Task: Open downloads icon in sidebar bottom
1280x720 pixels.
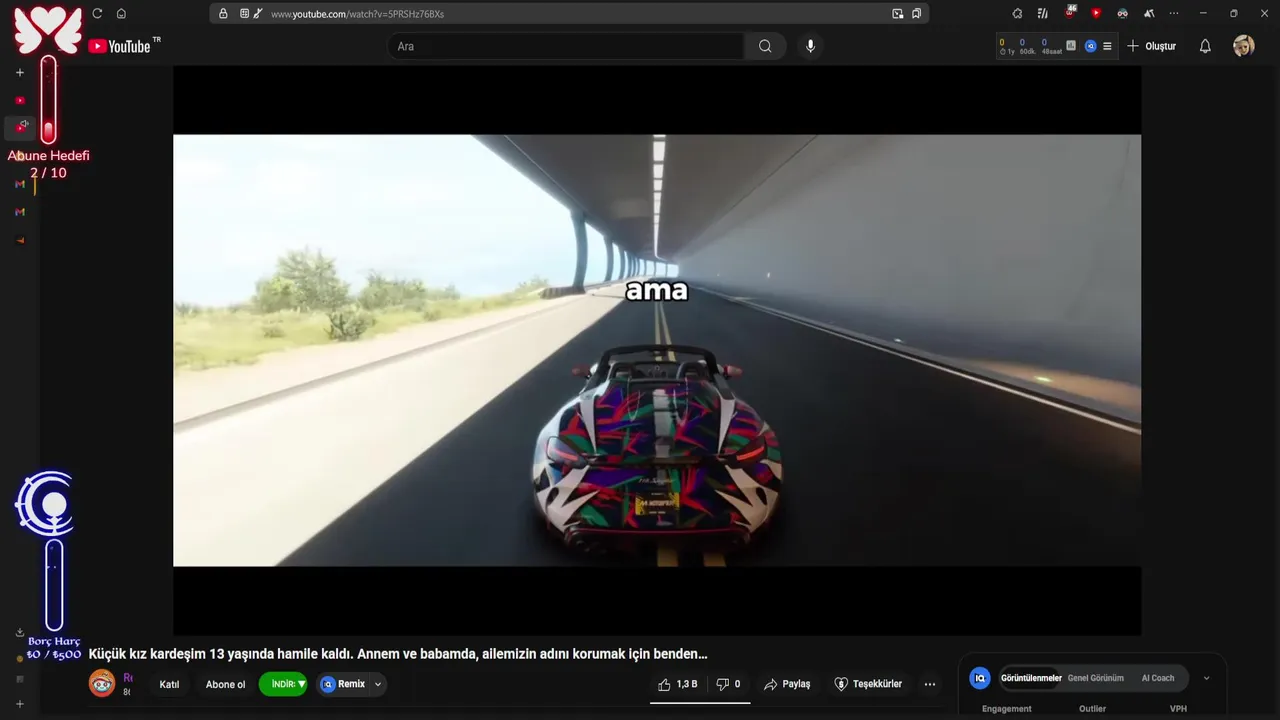Action: click(20, 632)
